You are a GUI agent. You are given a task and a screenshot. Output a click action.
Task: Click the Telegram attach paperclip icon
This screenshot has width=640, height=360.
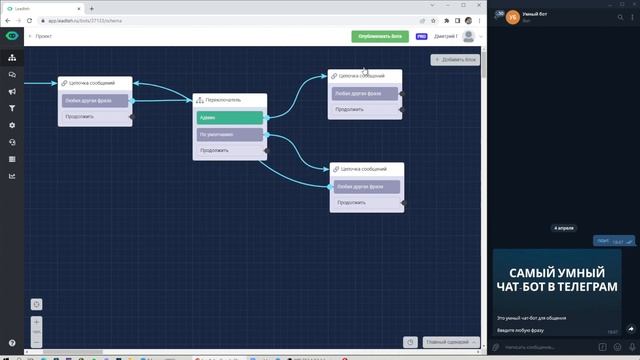coord(496,347)
